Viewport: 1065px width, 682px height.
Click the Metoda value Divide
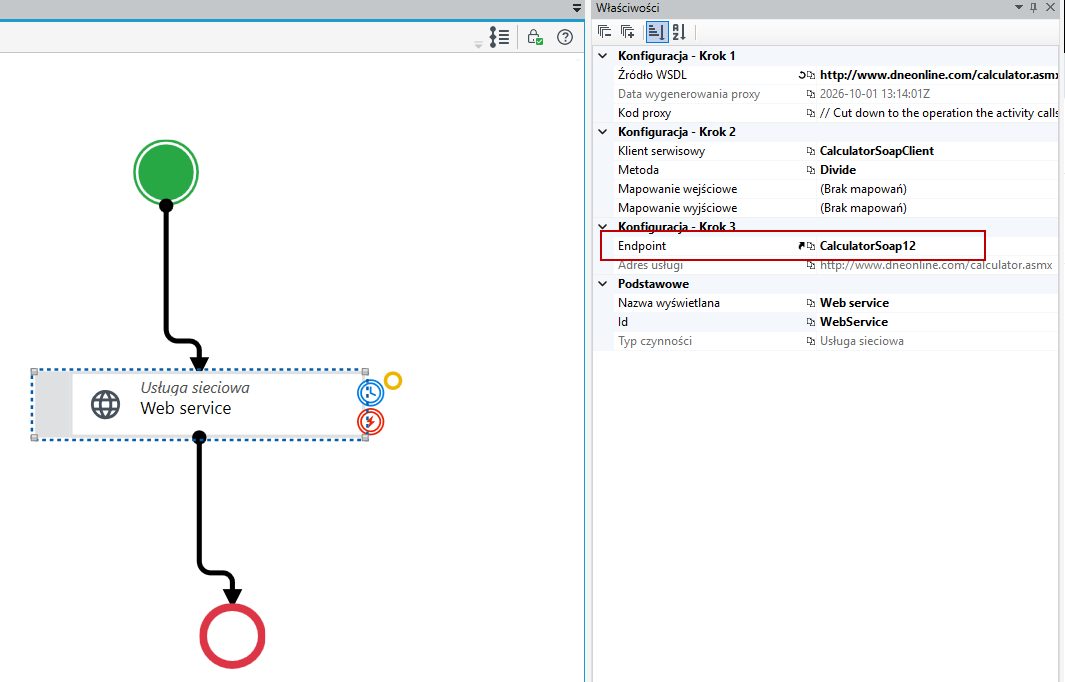[x=837, y=170]
